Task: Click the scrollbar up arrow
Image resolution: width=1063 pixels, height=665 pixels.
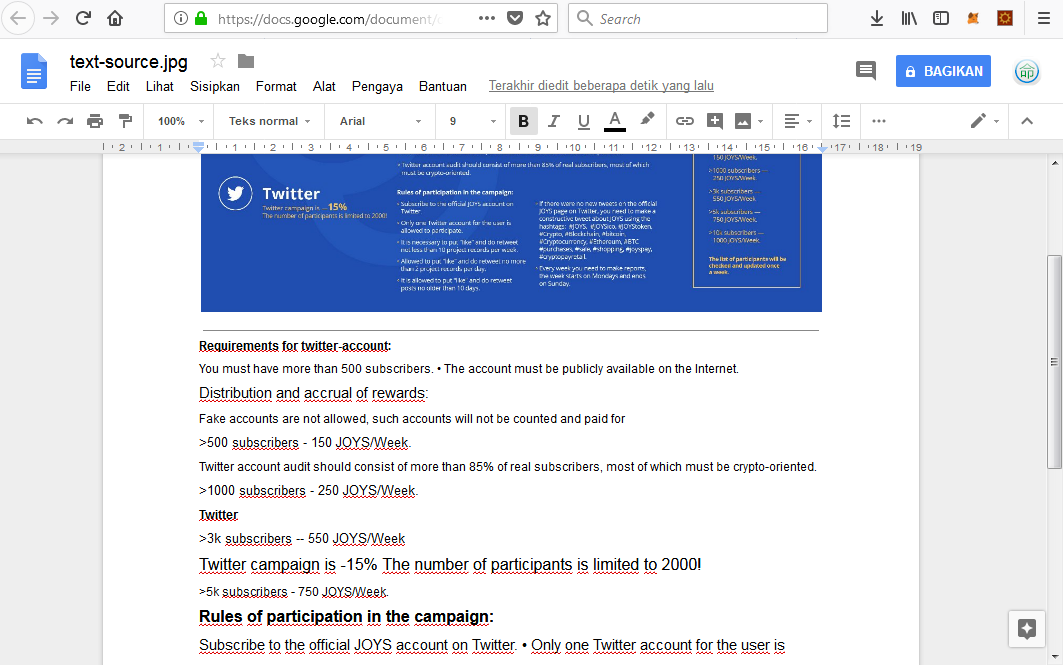Action: 1054,163
